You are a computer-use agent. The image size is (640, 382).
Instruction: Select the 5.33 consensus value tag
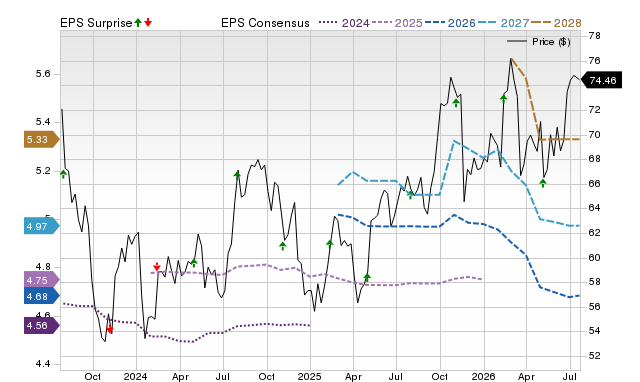[x=42, y=140]
